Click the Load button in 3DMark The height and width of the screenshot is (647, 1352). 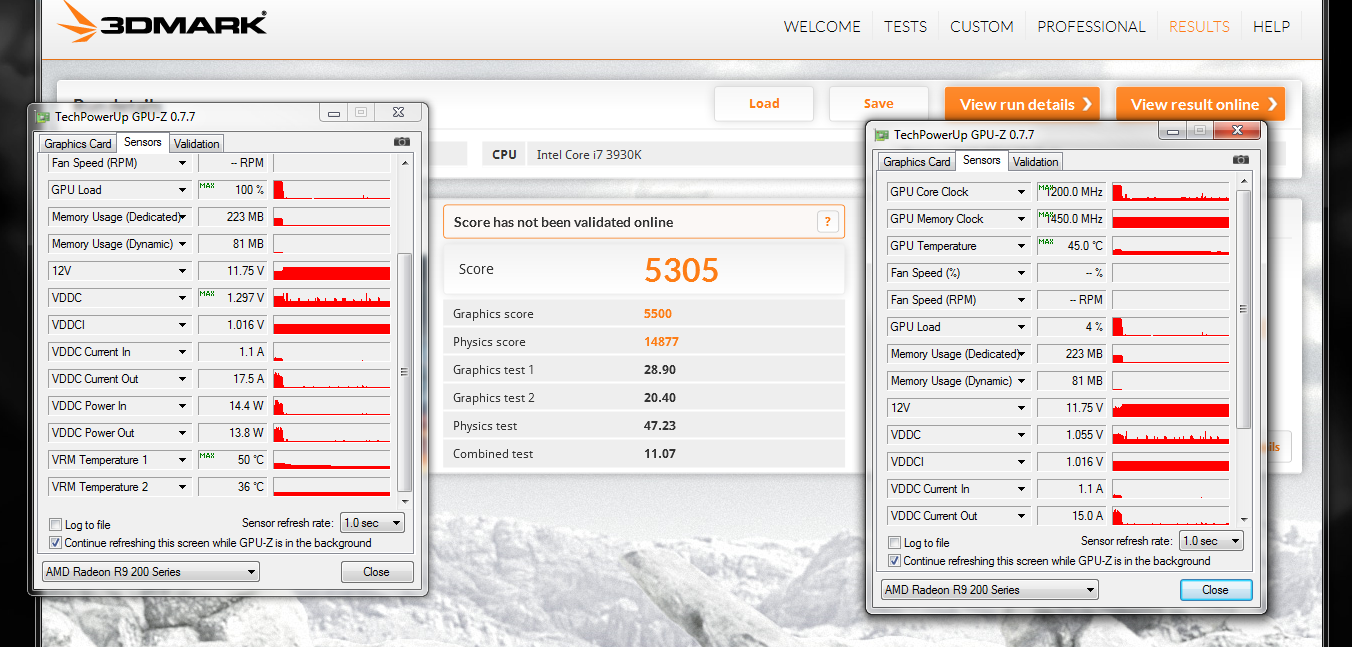(764, 104)
